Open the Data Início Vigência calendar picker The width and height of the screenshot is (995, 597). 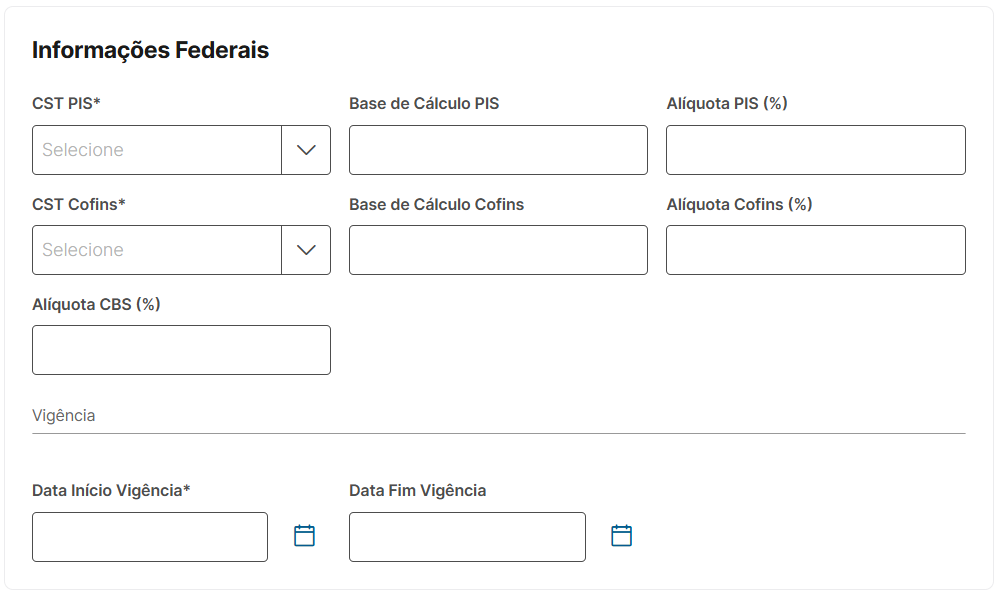pos(304,536)
